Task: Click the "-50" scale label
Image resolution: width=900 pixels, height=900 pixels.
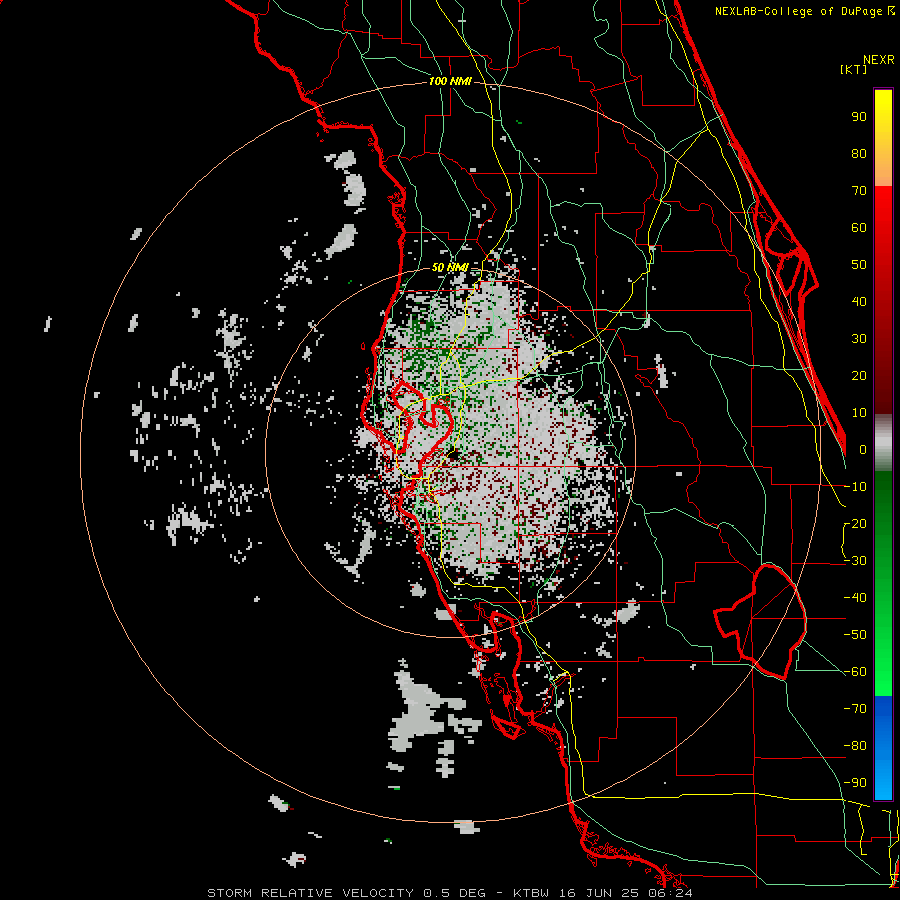Action: [x=856, y=635]
